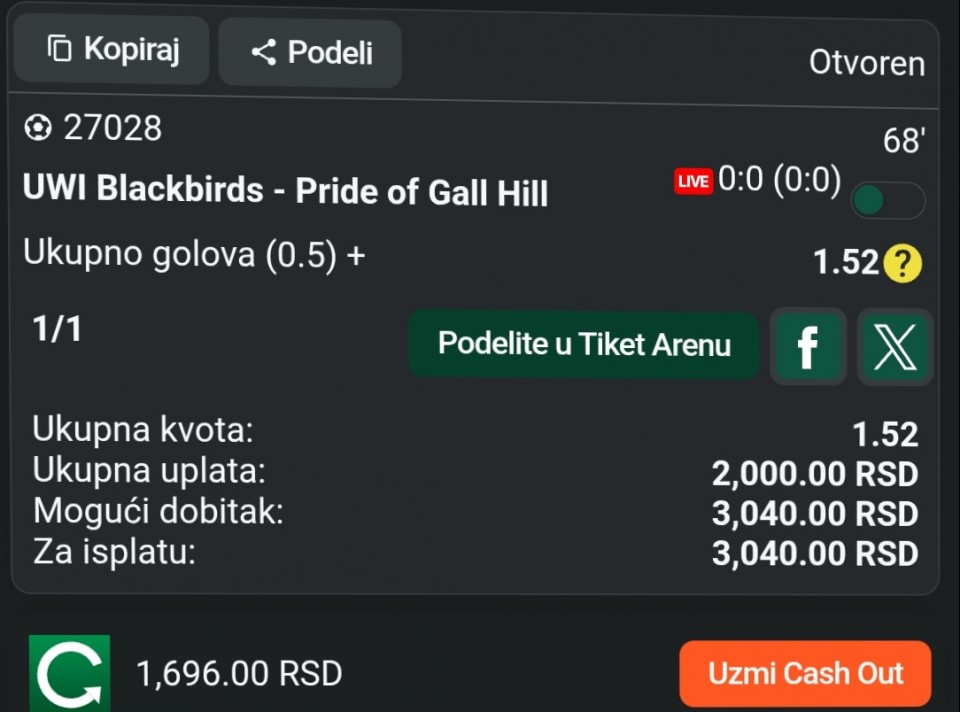Share ticket on X

[894, 347]
